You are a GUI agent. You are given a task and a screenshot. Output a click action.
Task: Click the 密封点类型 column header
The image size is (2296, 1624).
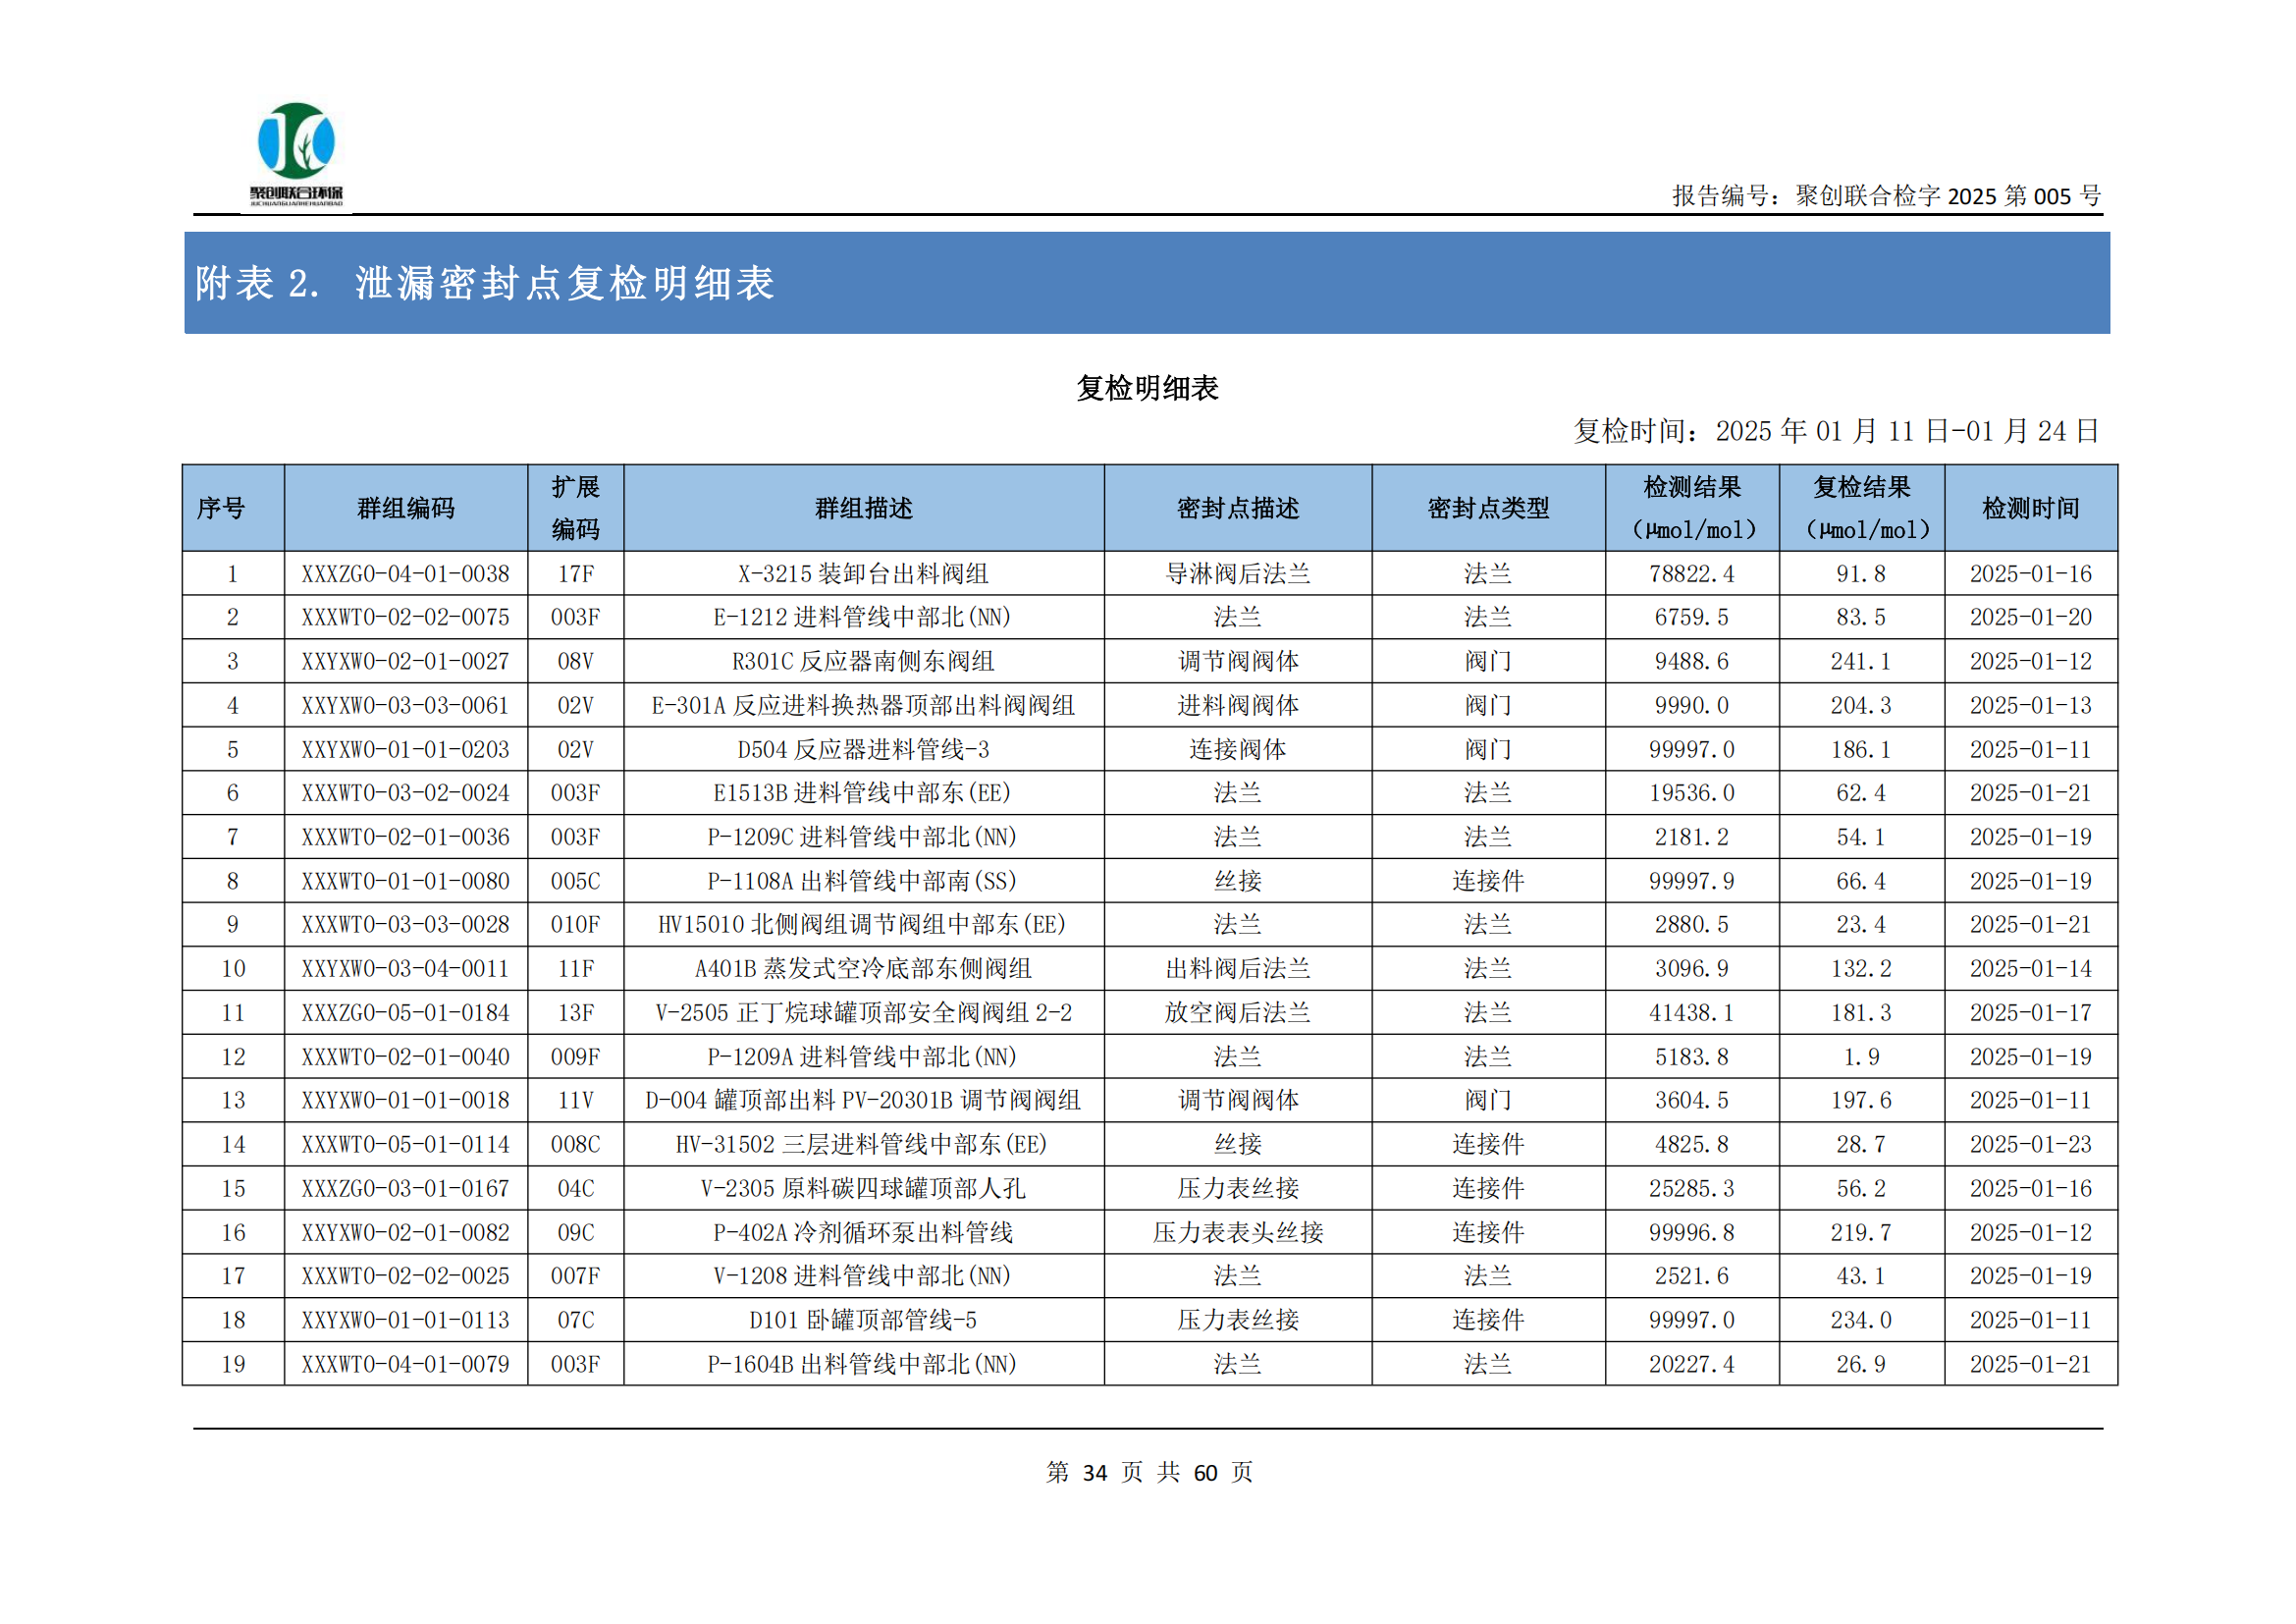(x=1488, y=508)
